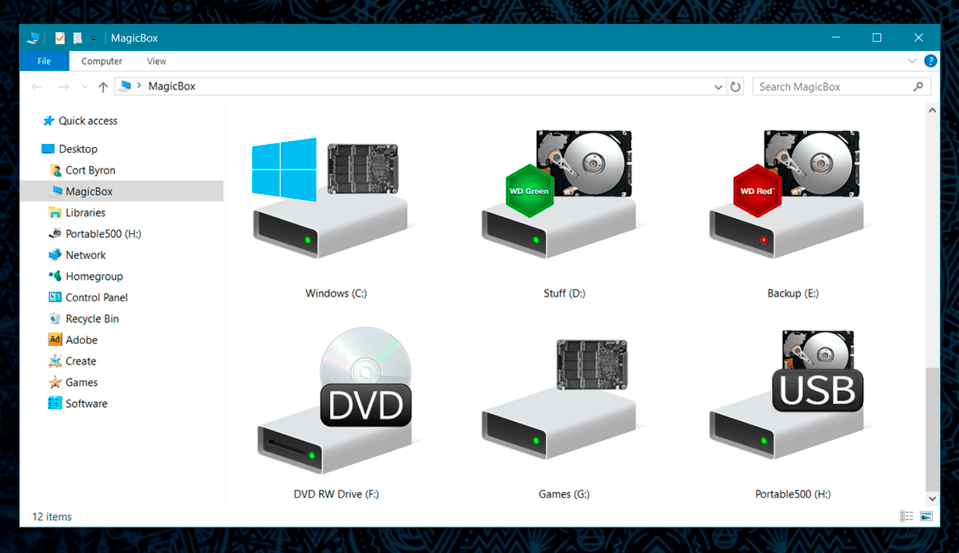
Task: Expand the ribbon with the chevron
Action: coord(912,61)
